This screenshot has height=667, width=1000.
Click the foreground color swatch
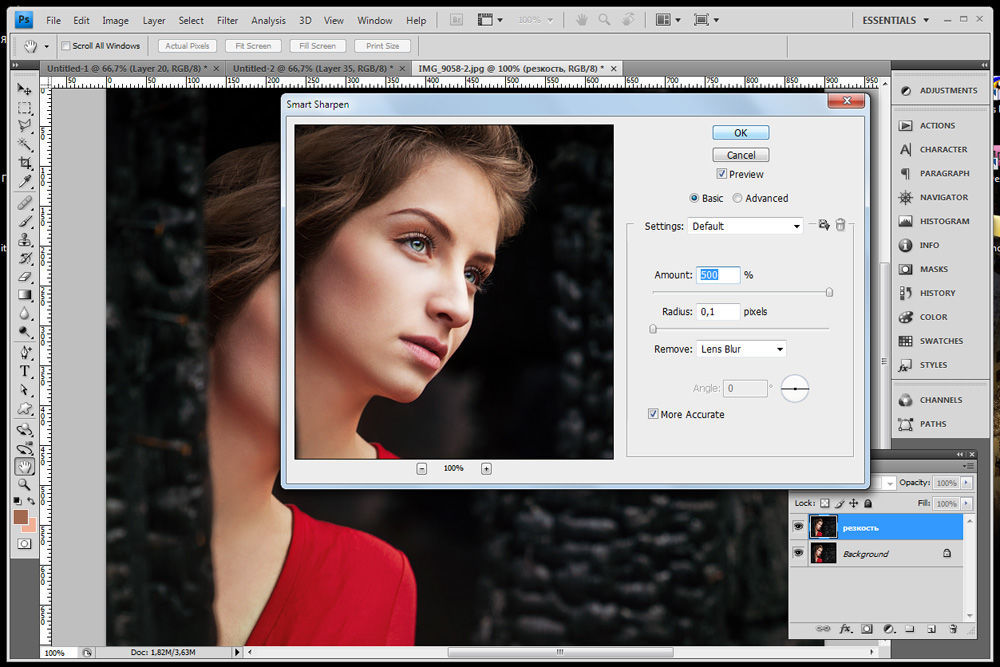[20, 517]
